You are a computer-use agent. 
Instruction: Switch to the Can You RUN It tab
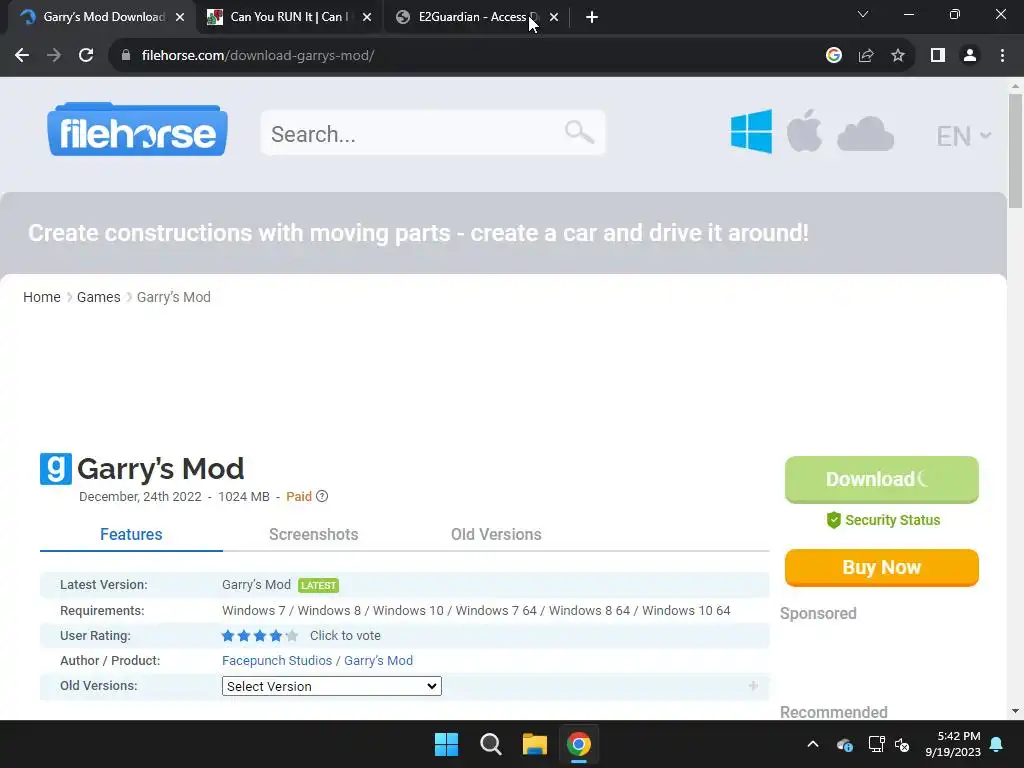291,17
